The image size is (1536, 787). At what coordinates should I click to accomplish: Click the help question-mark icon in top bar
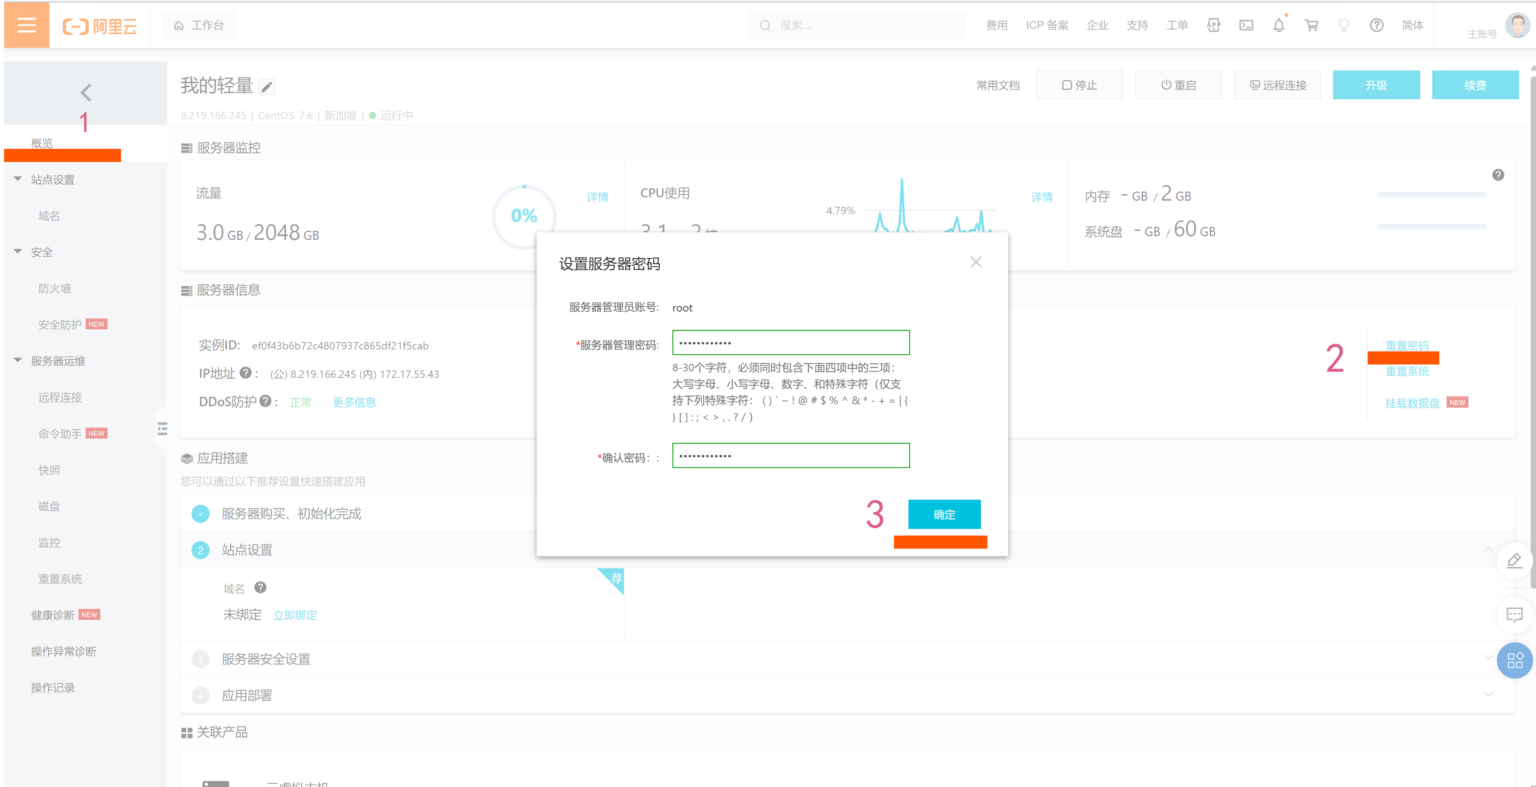point(1377,24)
